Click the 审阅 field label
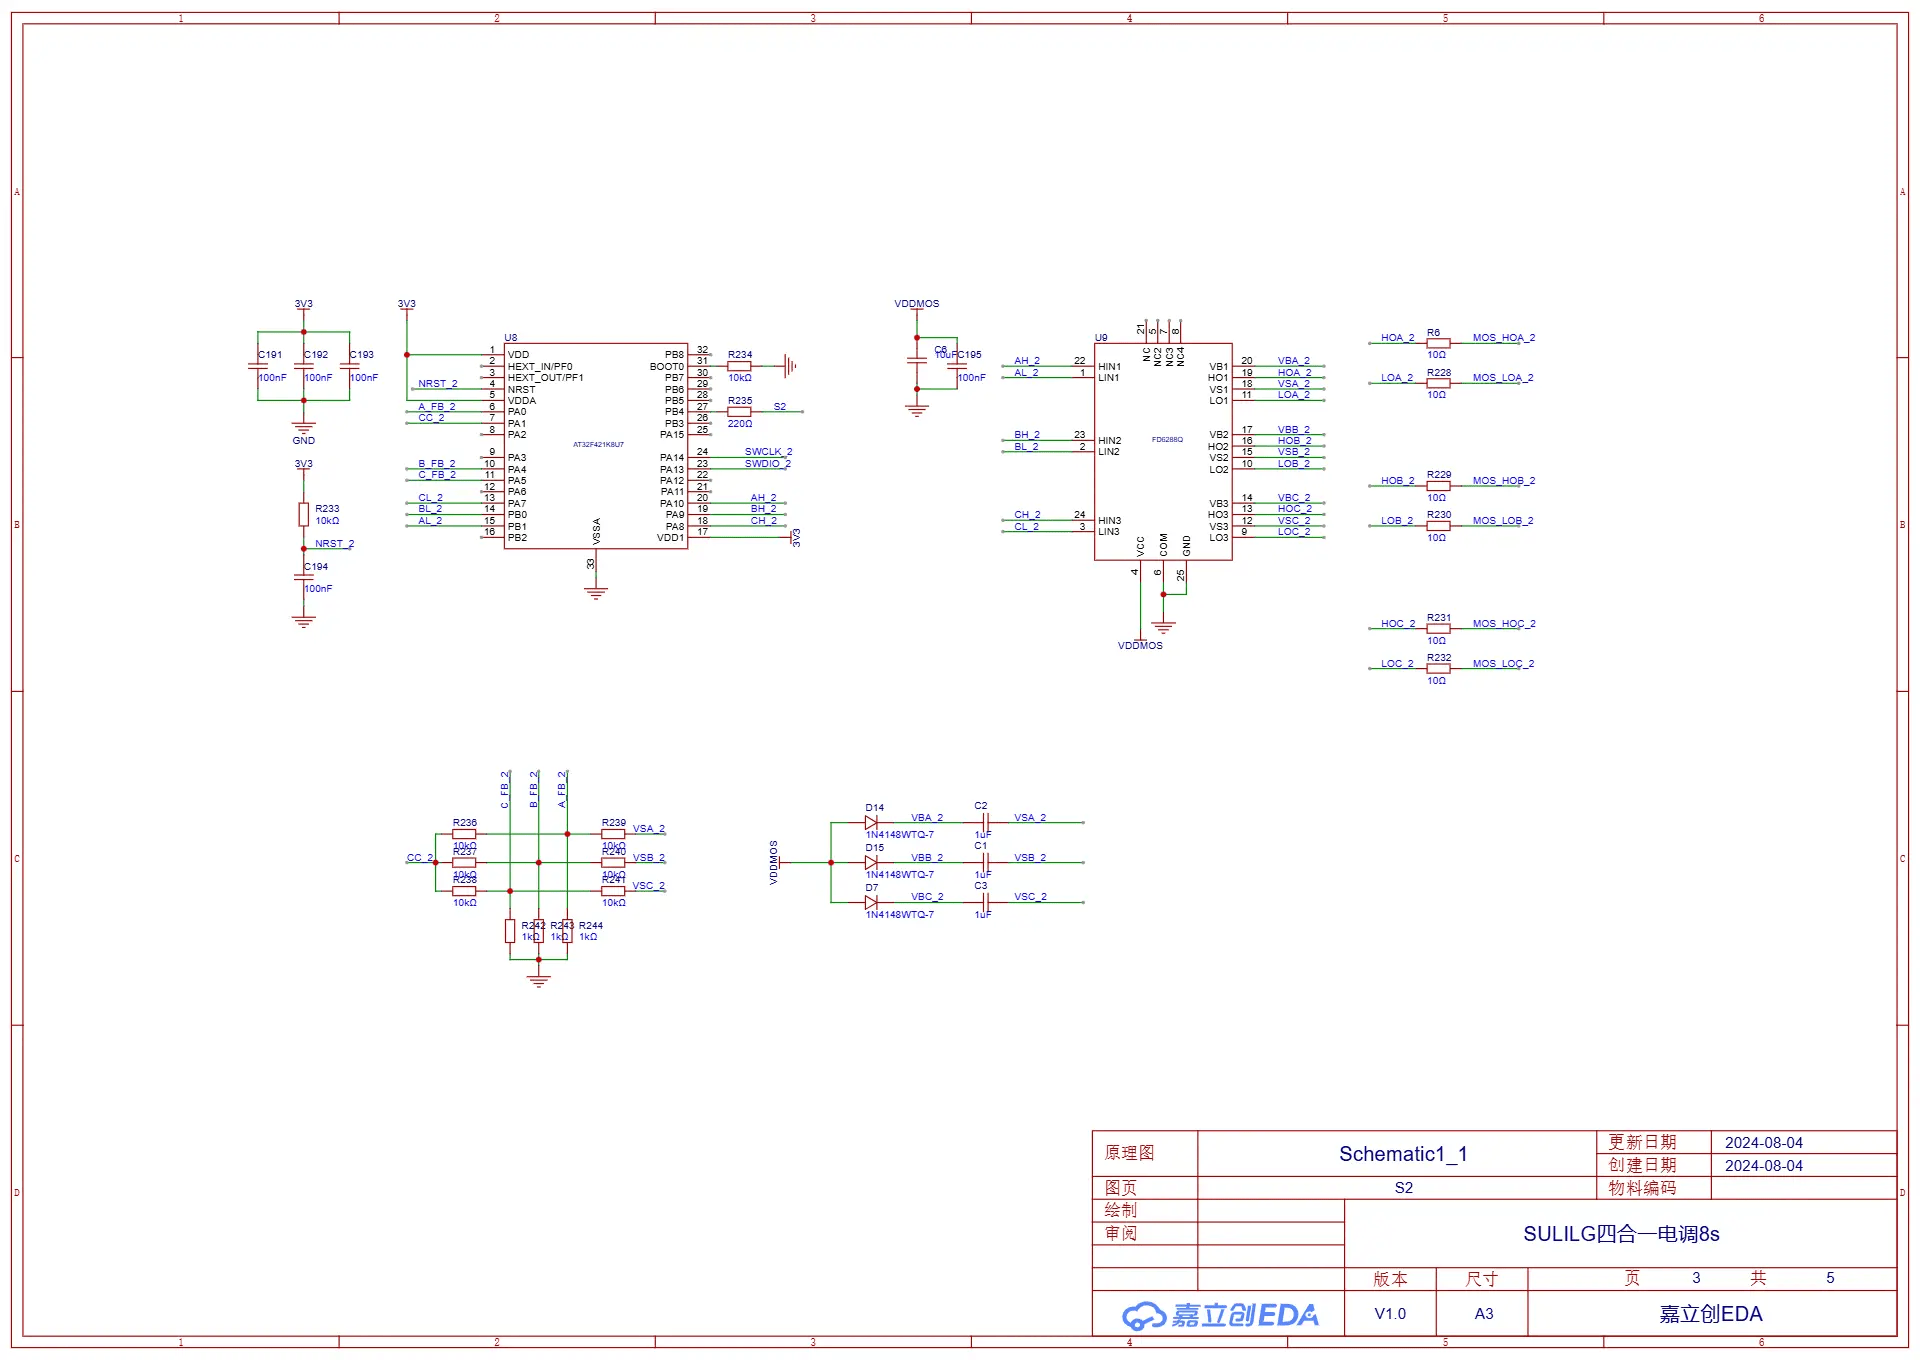The height and width of the screenshot is (1360, 1920). (1121, 1233)
